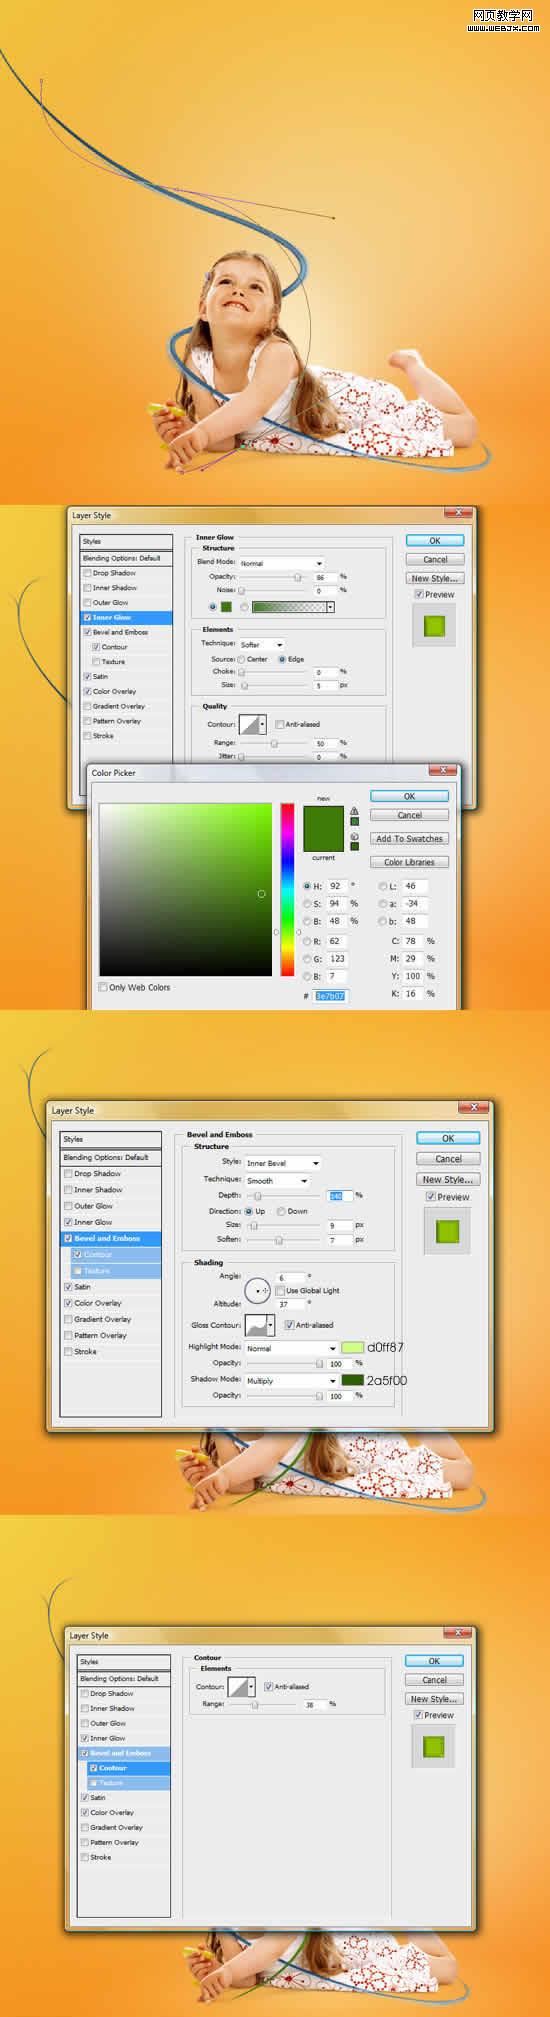The height and width of the screenshot is (2017, 550).
Task: Click the new color swatch in Color Picker
Action: tap(323, 815)
